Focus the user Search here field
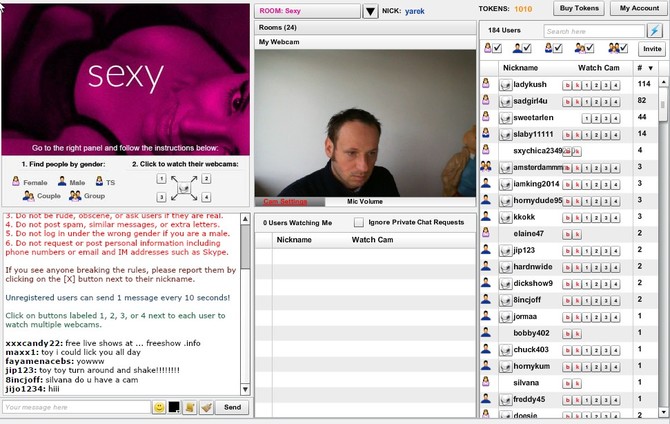 click(594, 31)
